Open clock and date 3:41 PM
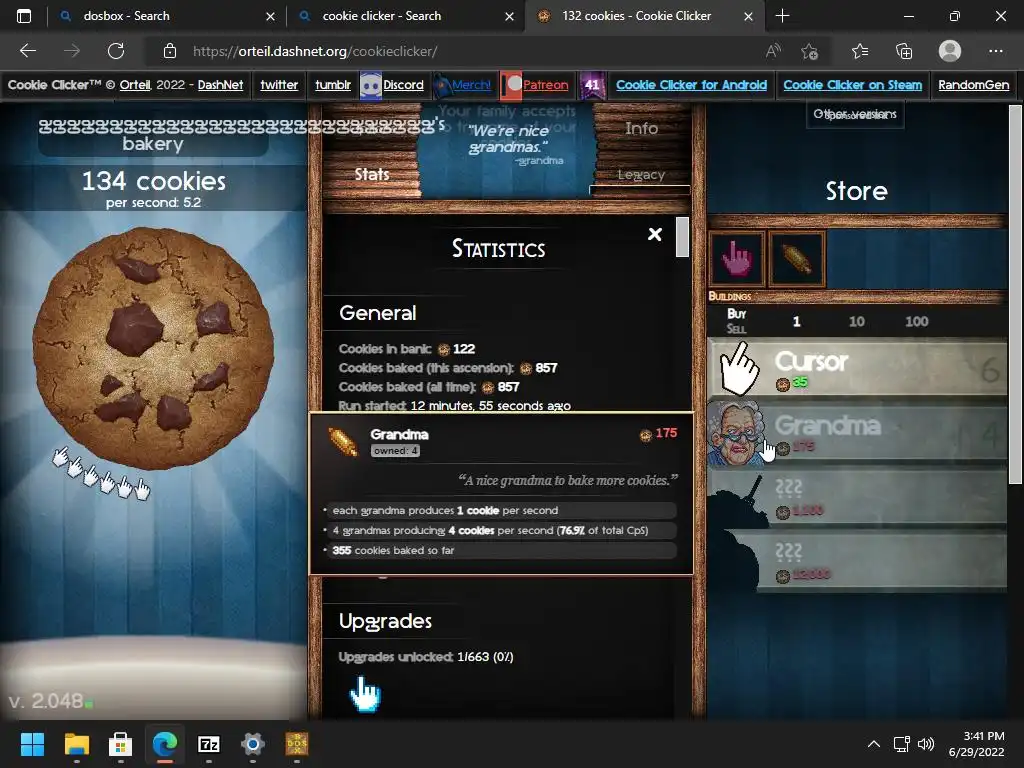 [x=976, y=744]
